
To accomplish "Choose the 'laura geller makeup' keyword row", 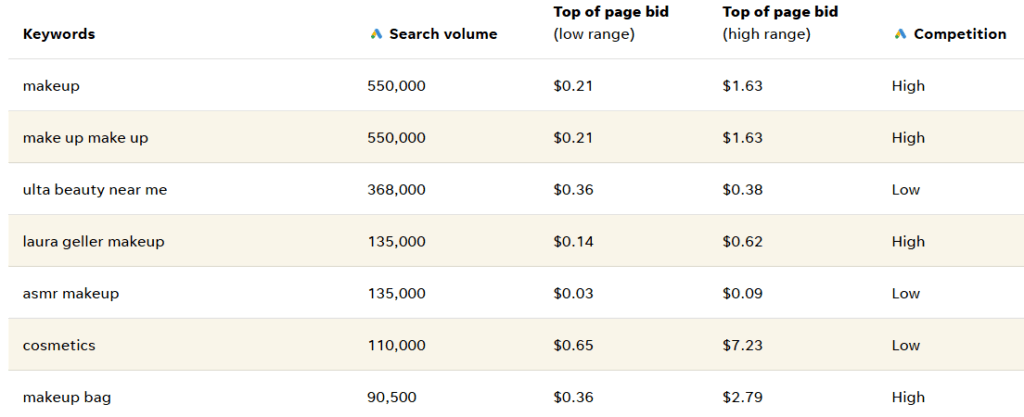I will coord(93,242).
